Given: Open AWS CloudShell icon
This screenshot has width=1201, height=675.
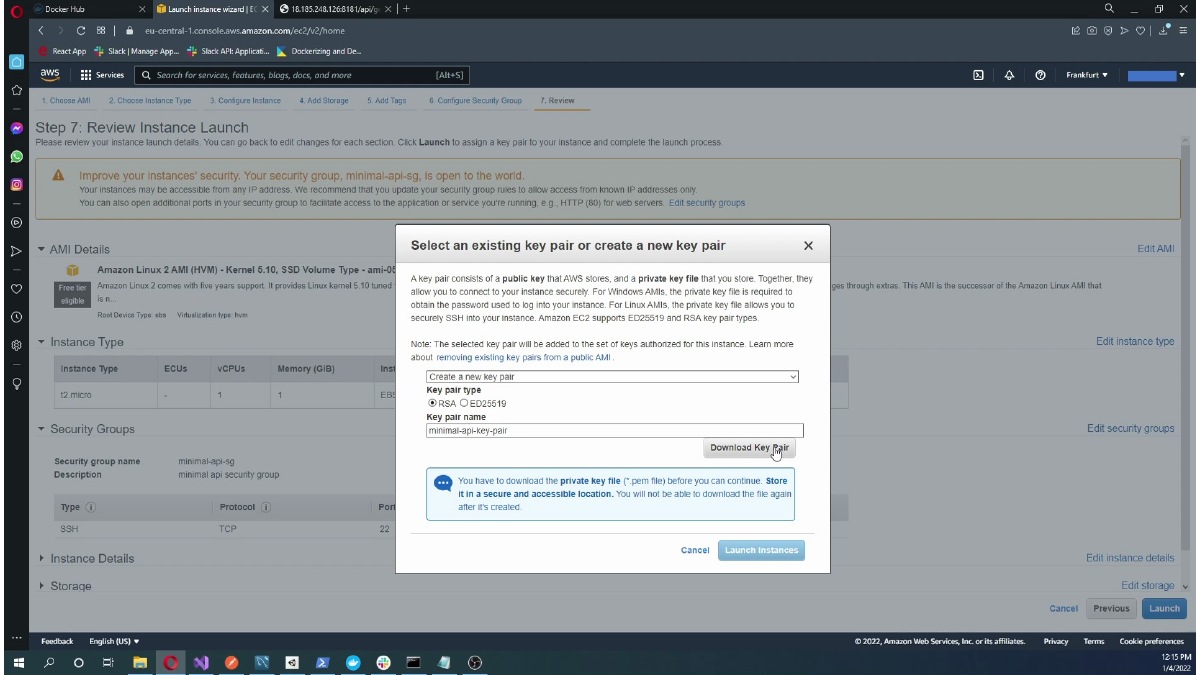Looking at the screenshot, I should pos(978,75).
